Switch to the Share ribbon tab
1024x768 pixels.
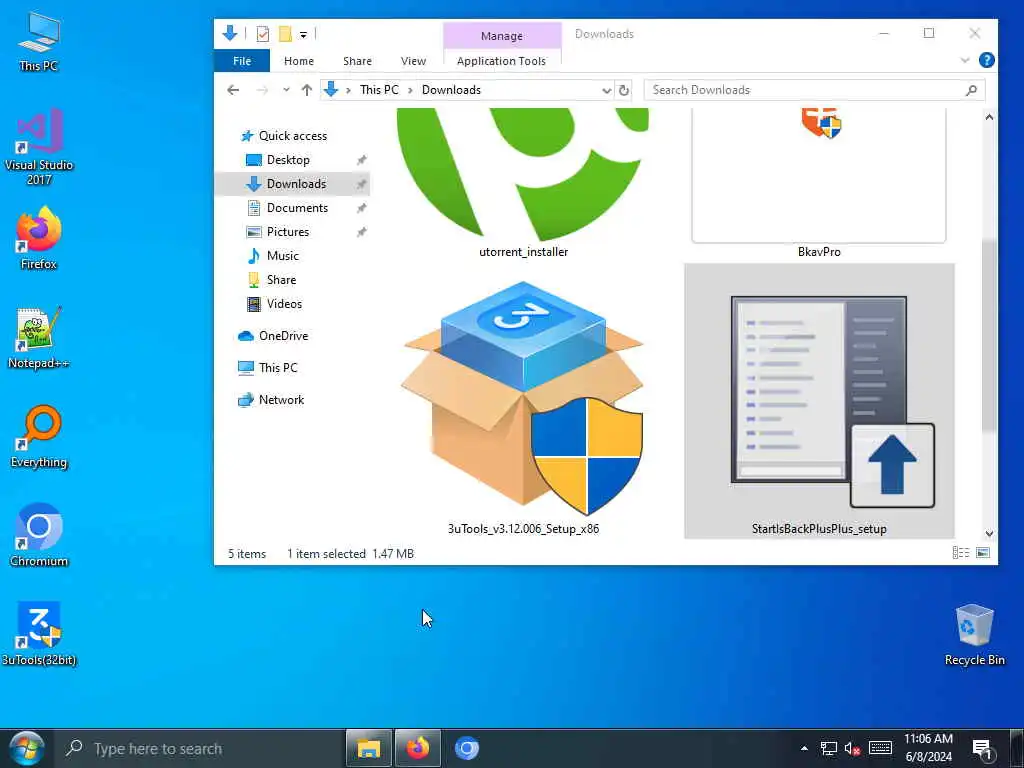[357, 61]
